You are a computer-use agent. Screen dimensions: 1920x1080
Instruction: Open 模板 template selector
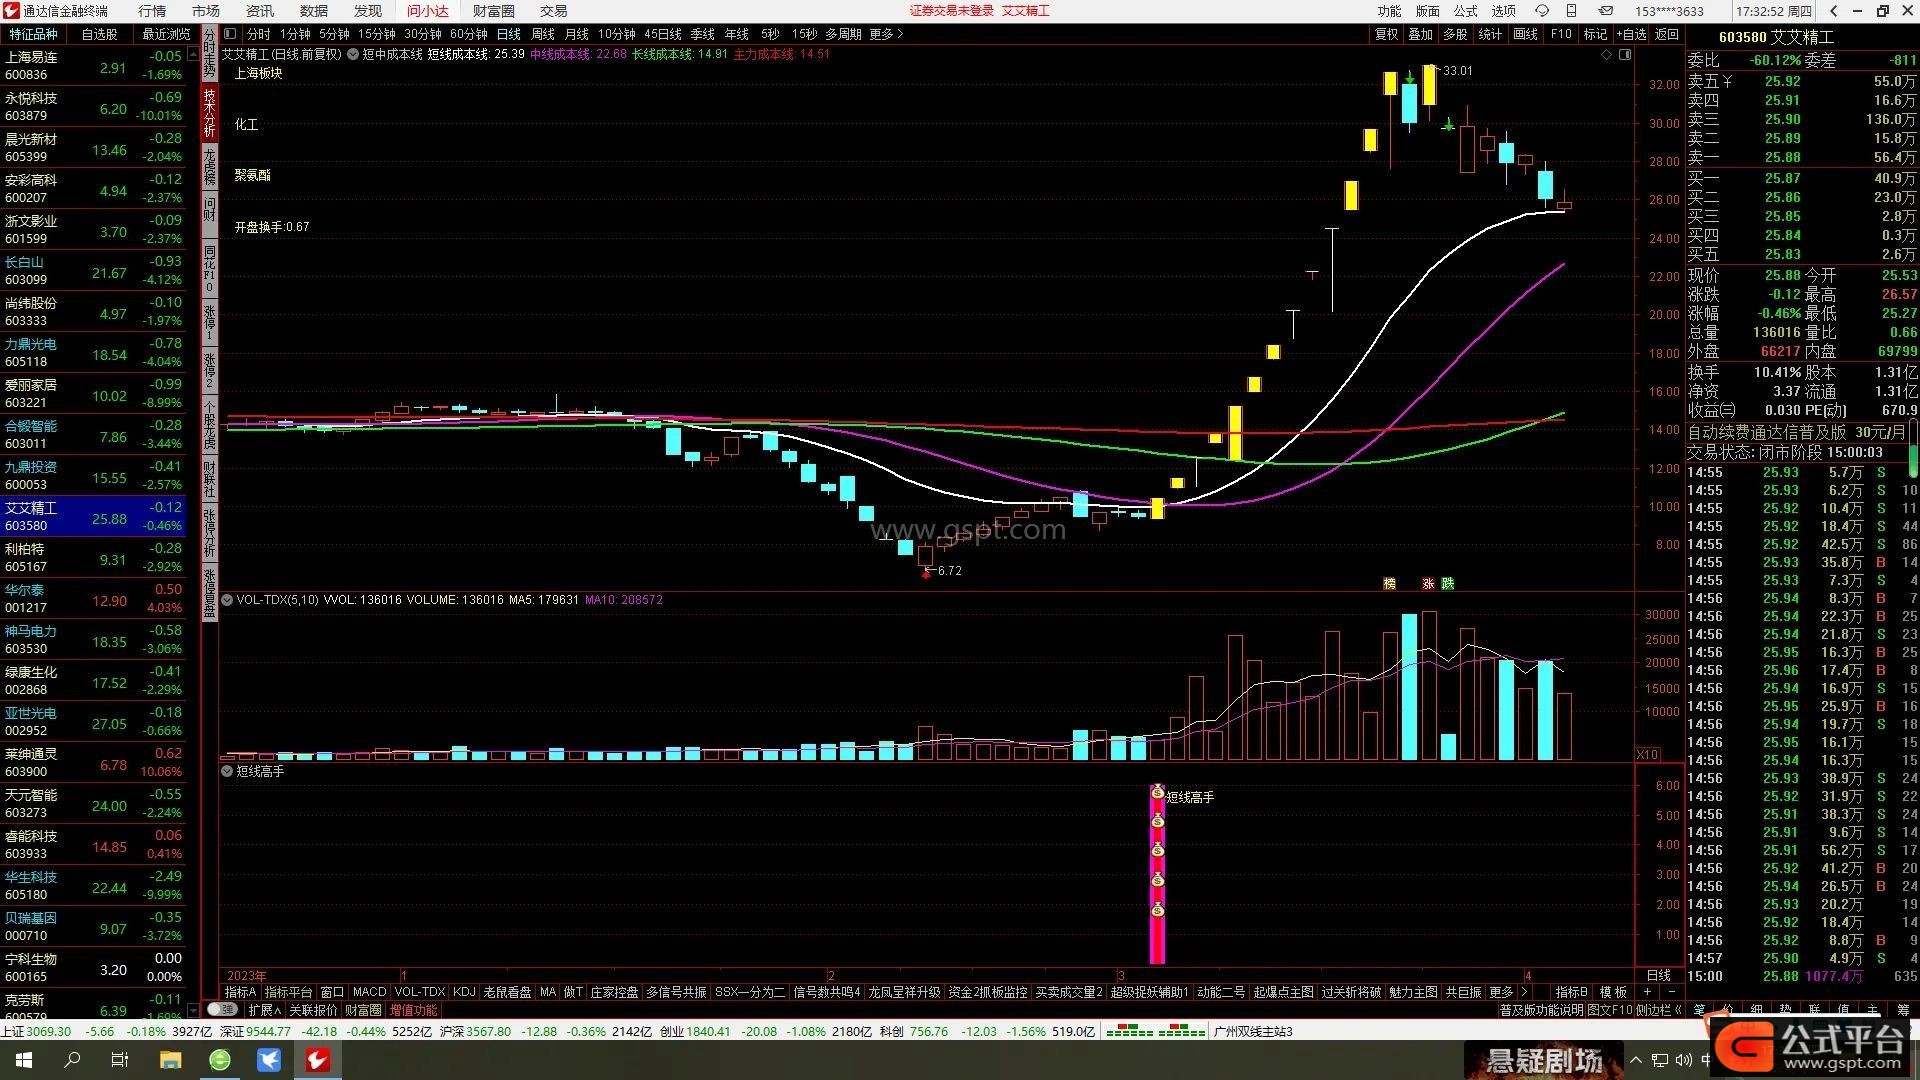click(x=1613, y=992)
